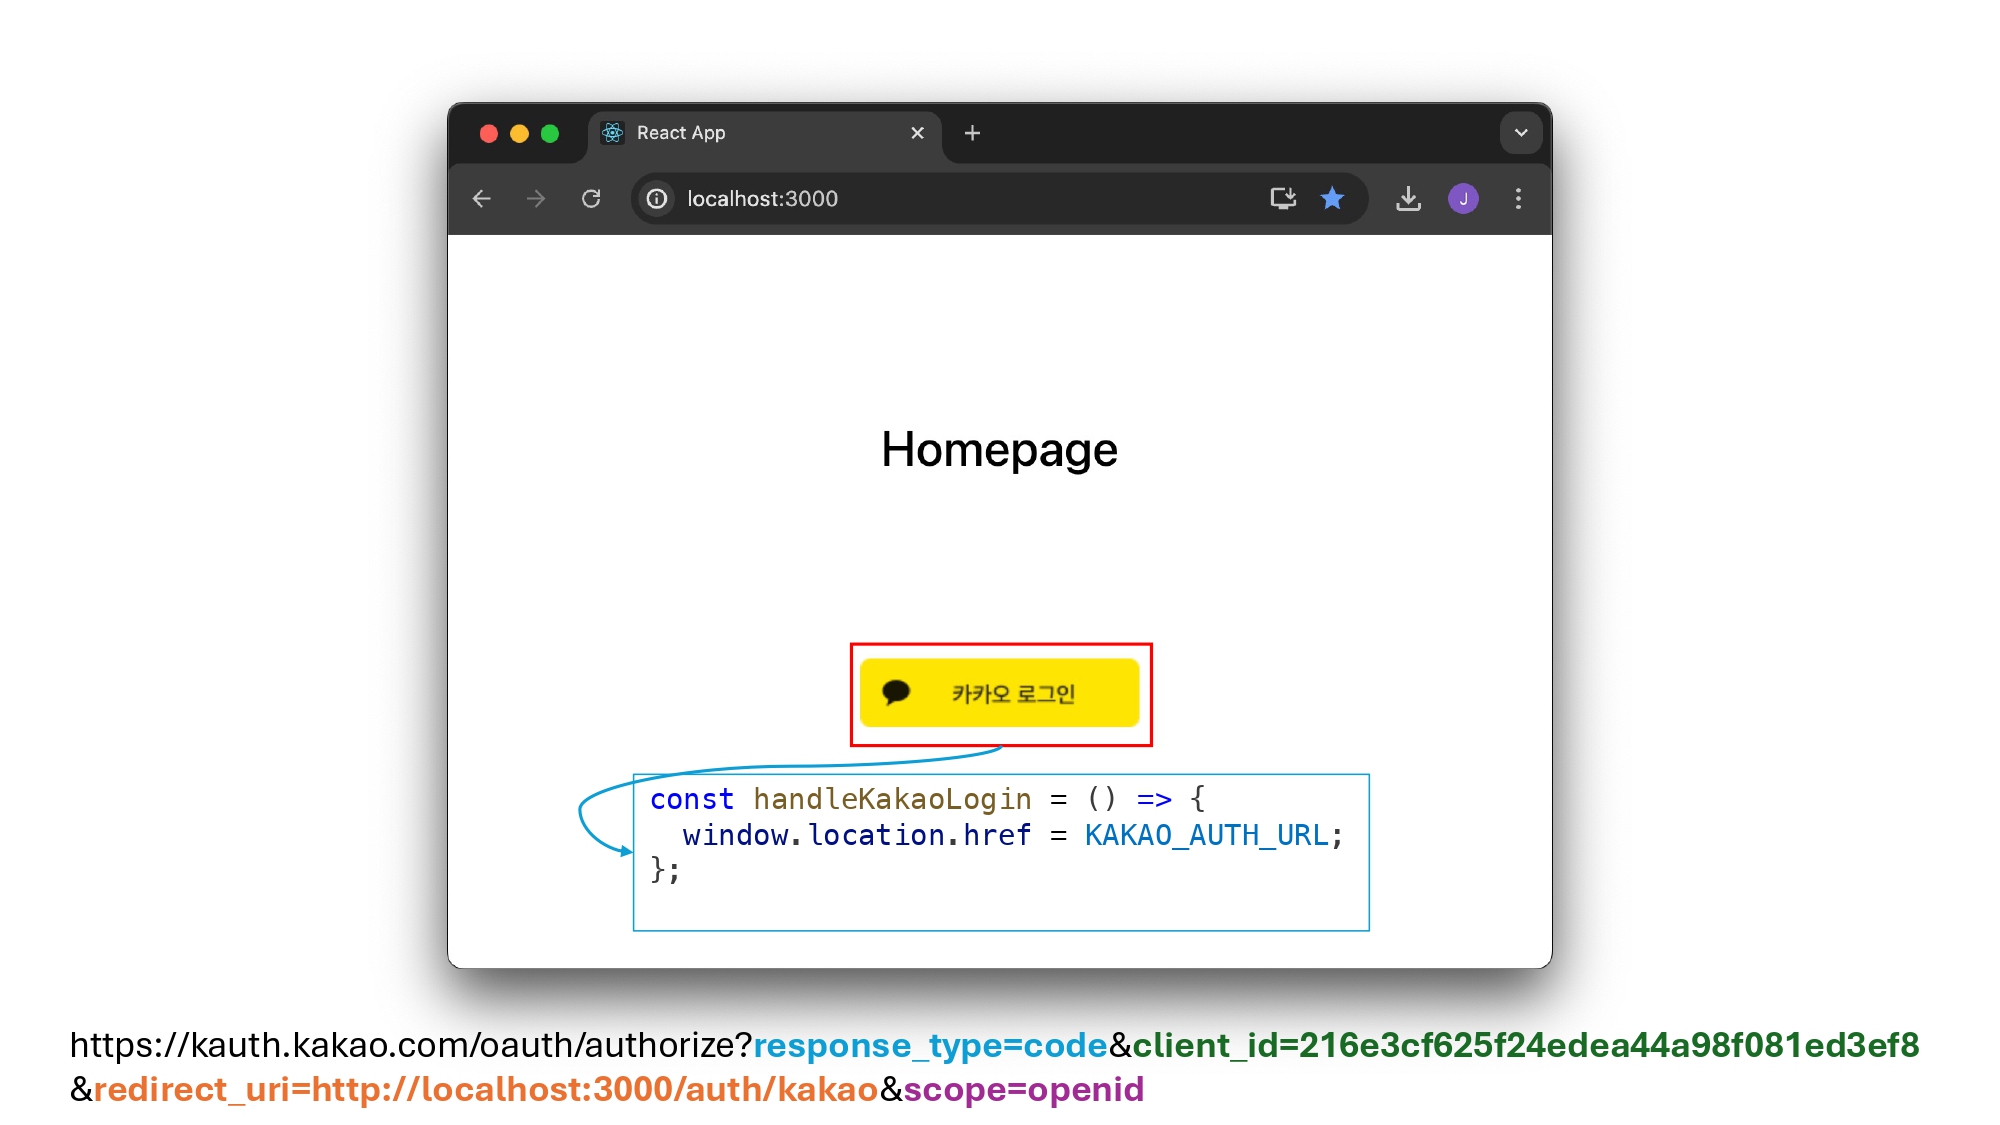This screenshot has height=1125, width=2000.
Task: Open Chrome three-dot menu
Action: click(x=1518, y=199)
